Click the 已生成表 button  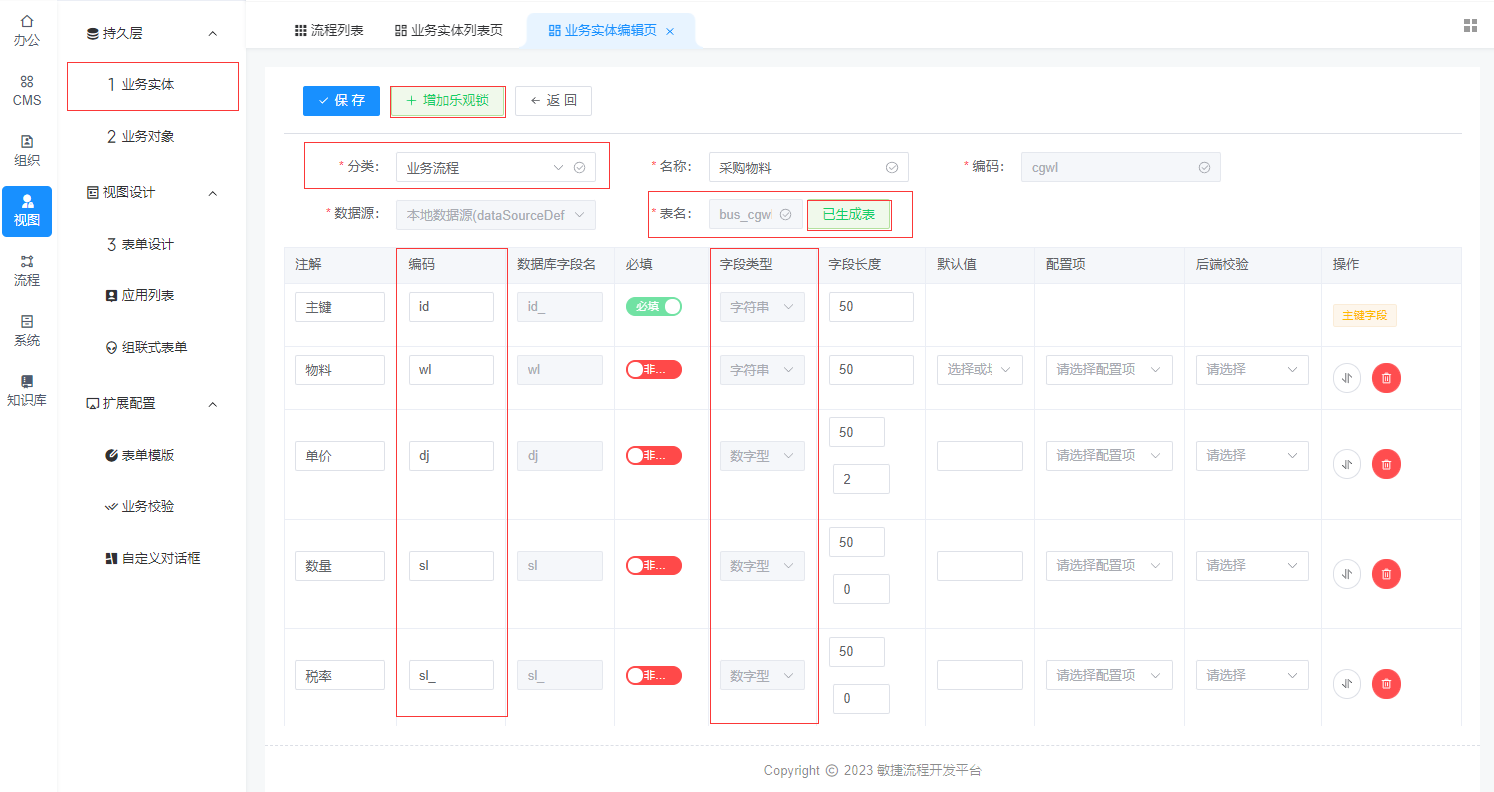[848, 215]
